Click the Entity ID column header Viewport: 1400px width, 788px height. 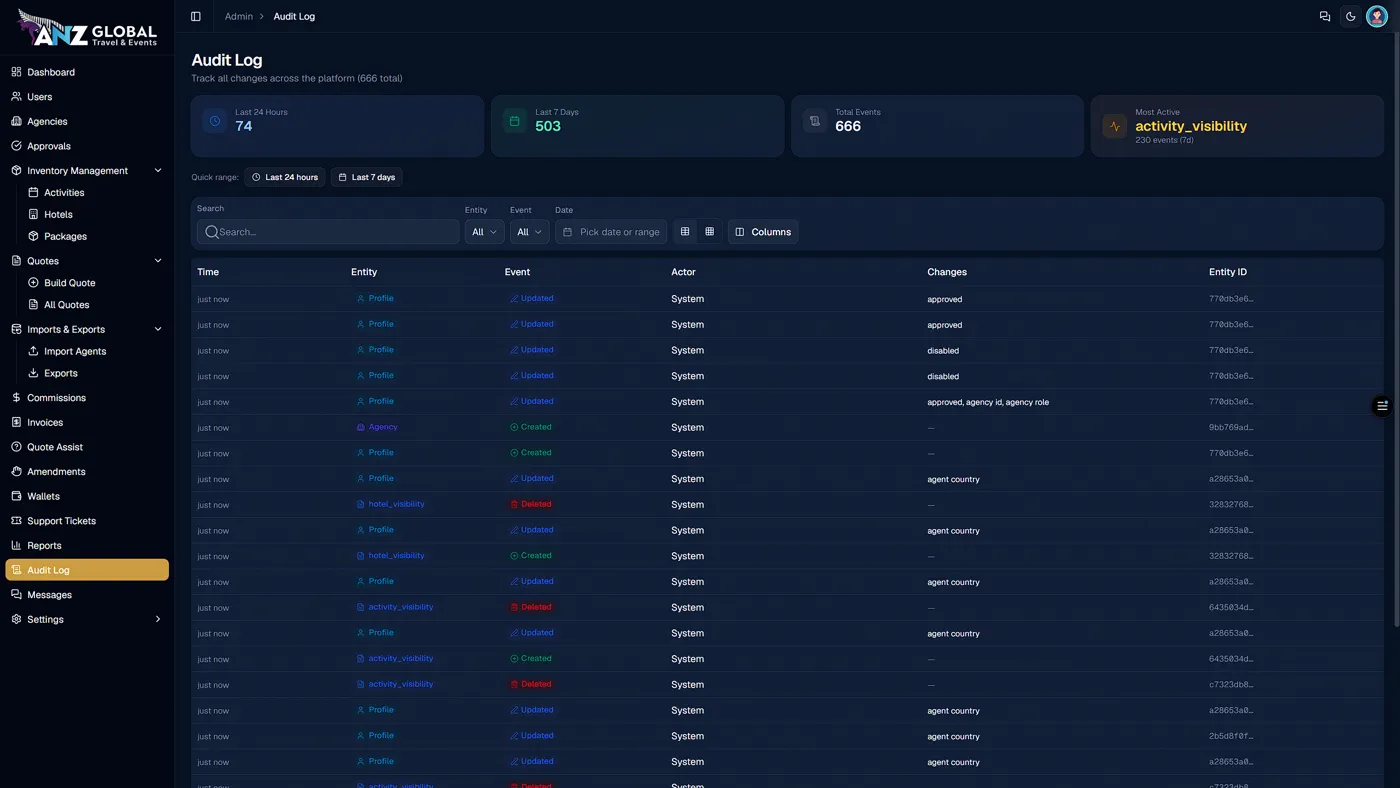point(1228,272)
